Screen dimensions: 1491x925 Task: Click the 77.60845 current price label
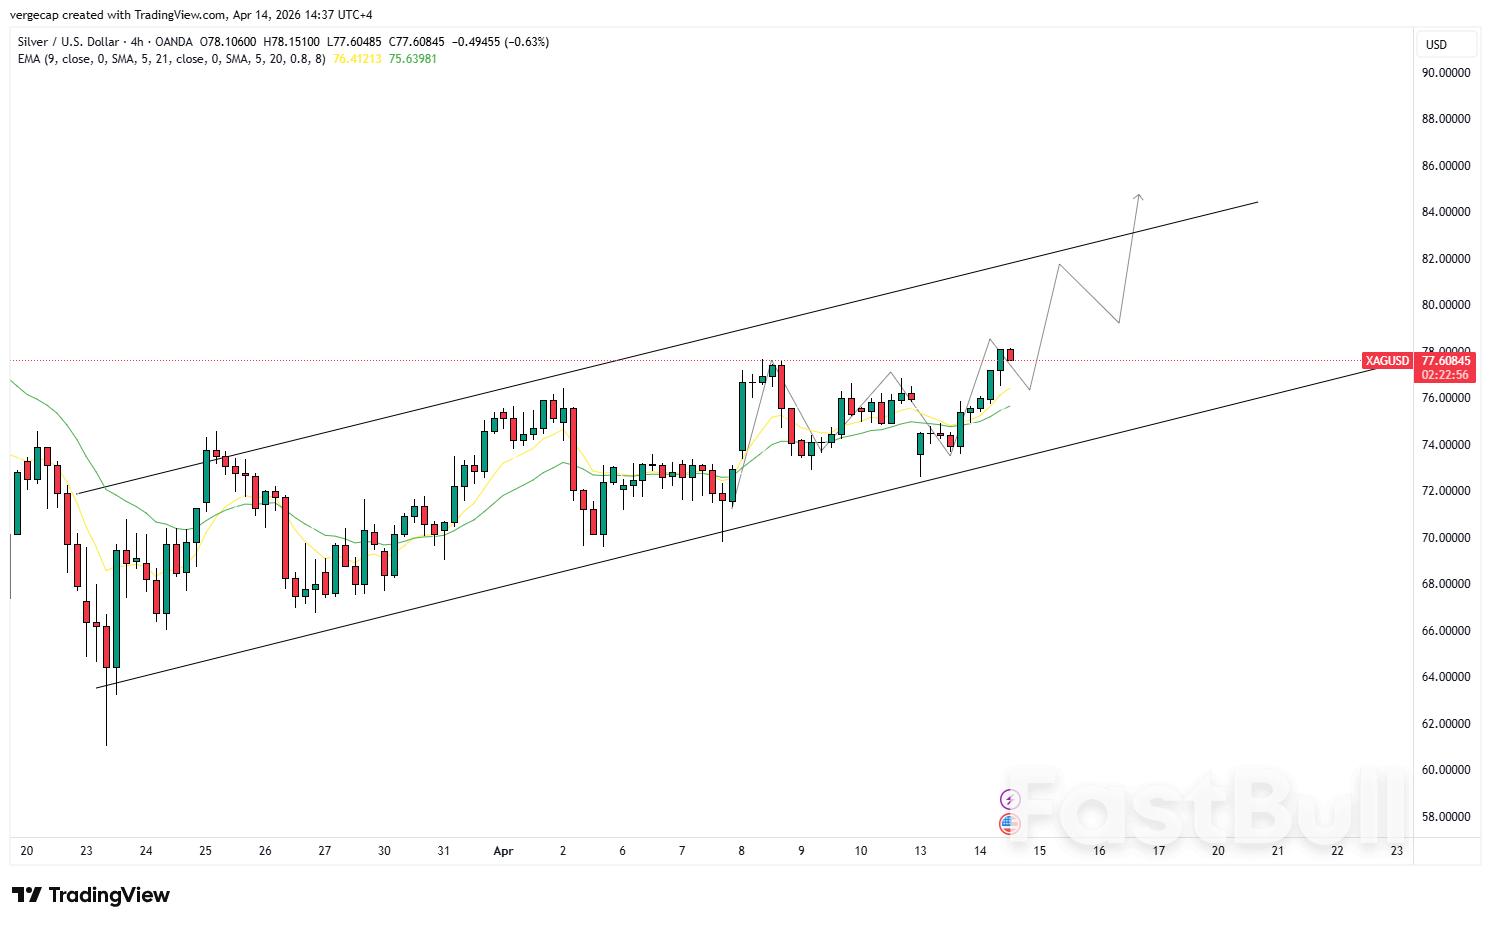click(1446, 361)
